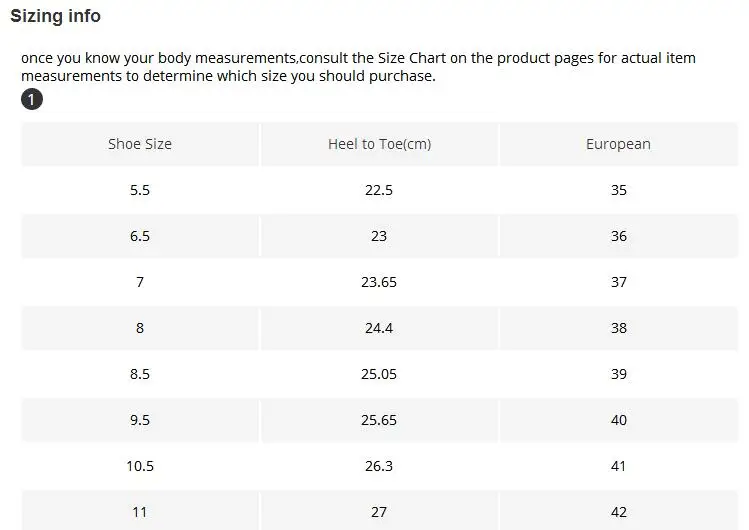The image size is (749, 530).
Task: Click the Sizing info heading
Action: [55, 17]
